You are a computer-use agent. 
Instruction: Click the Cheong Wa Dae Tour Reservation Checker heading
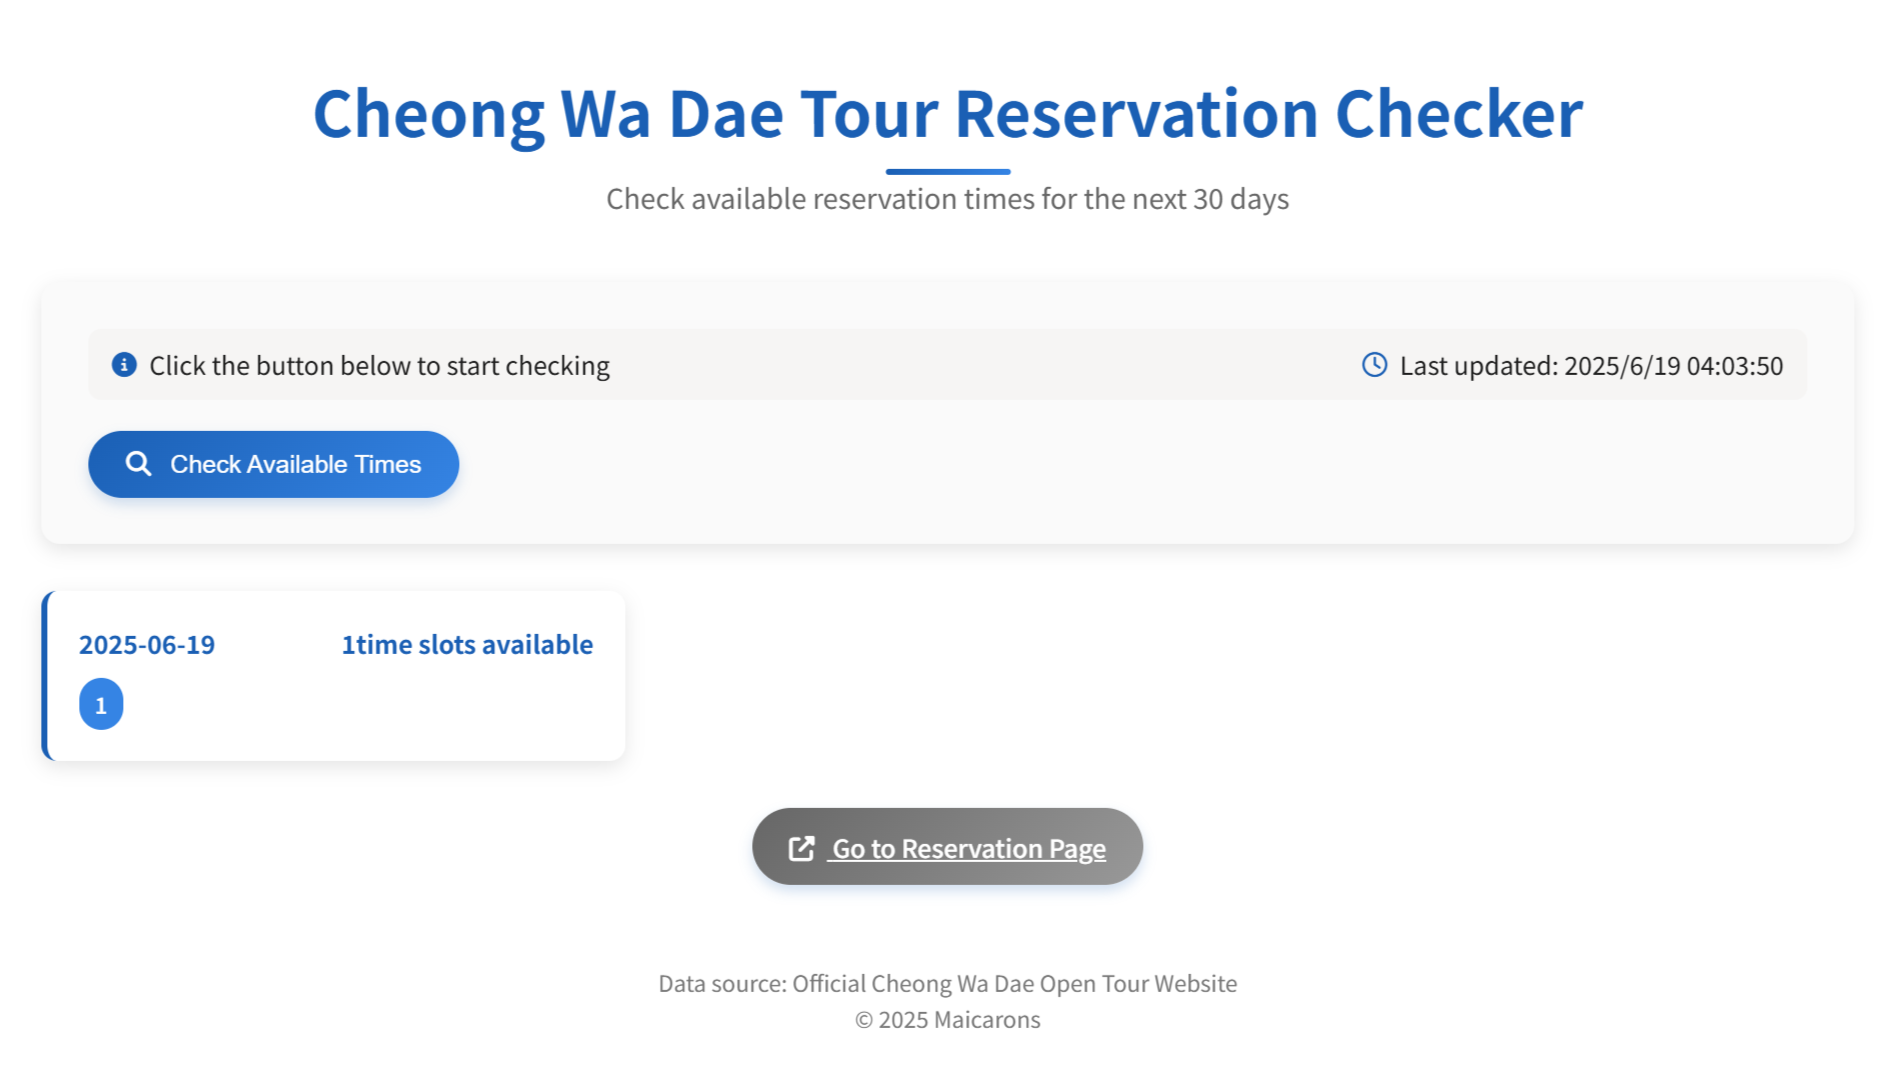pyautogui.click(x=947, y=113)
